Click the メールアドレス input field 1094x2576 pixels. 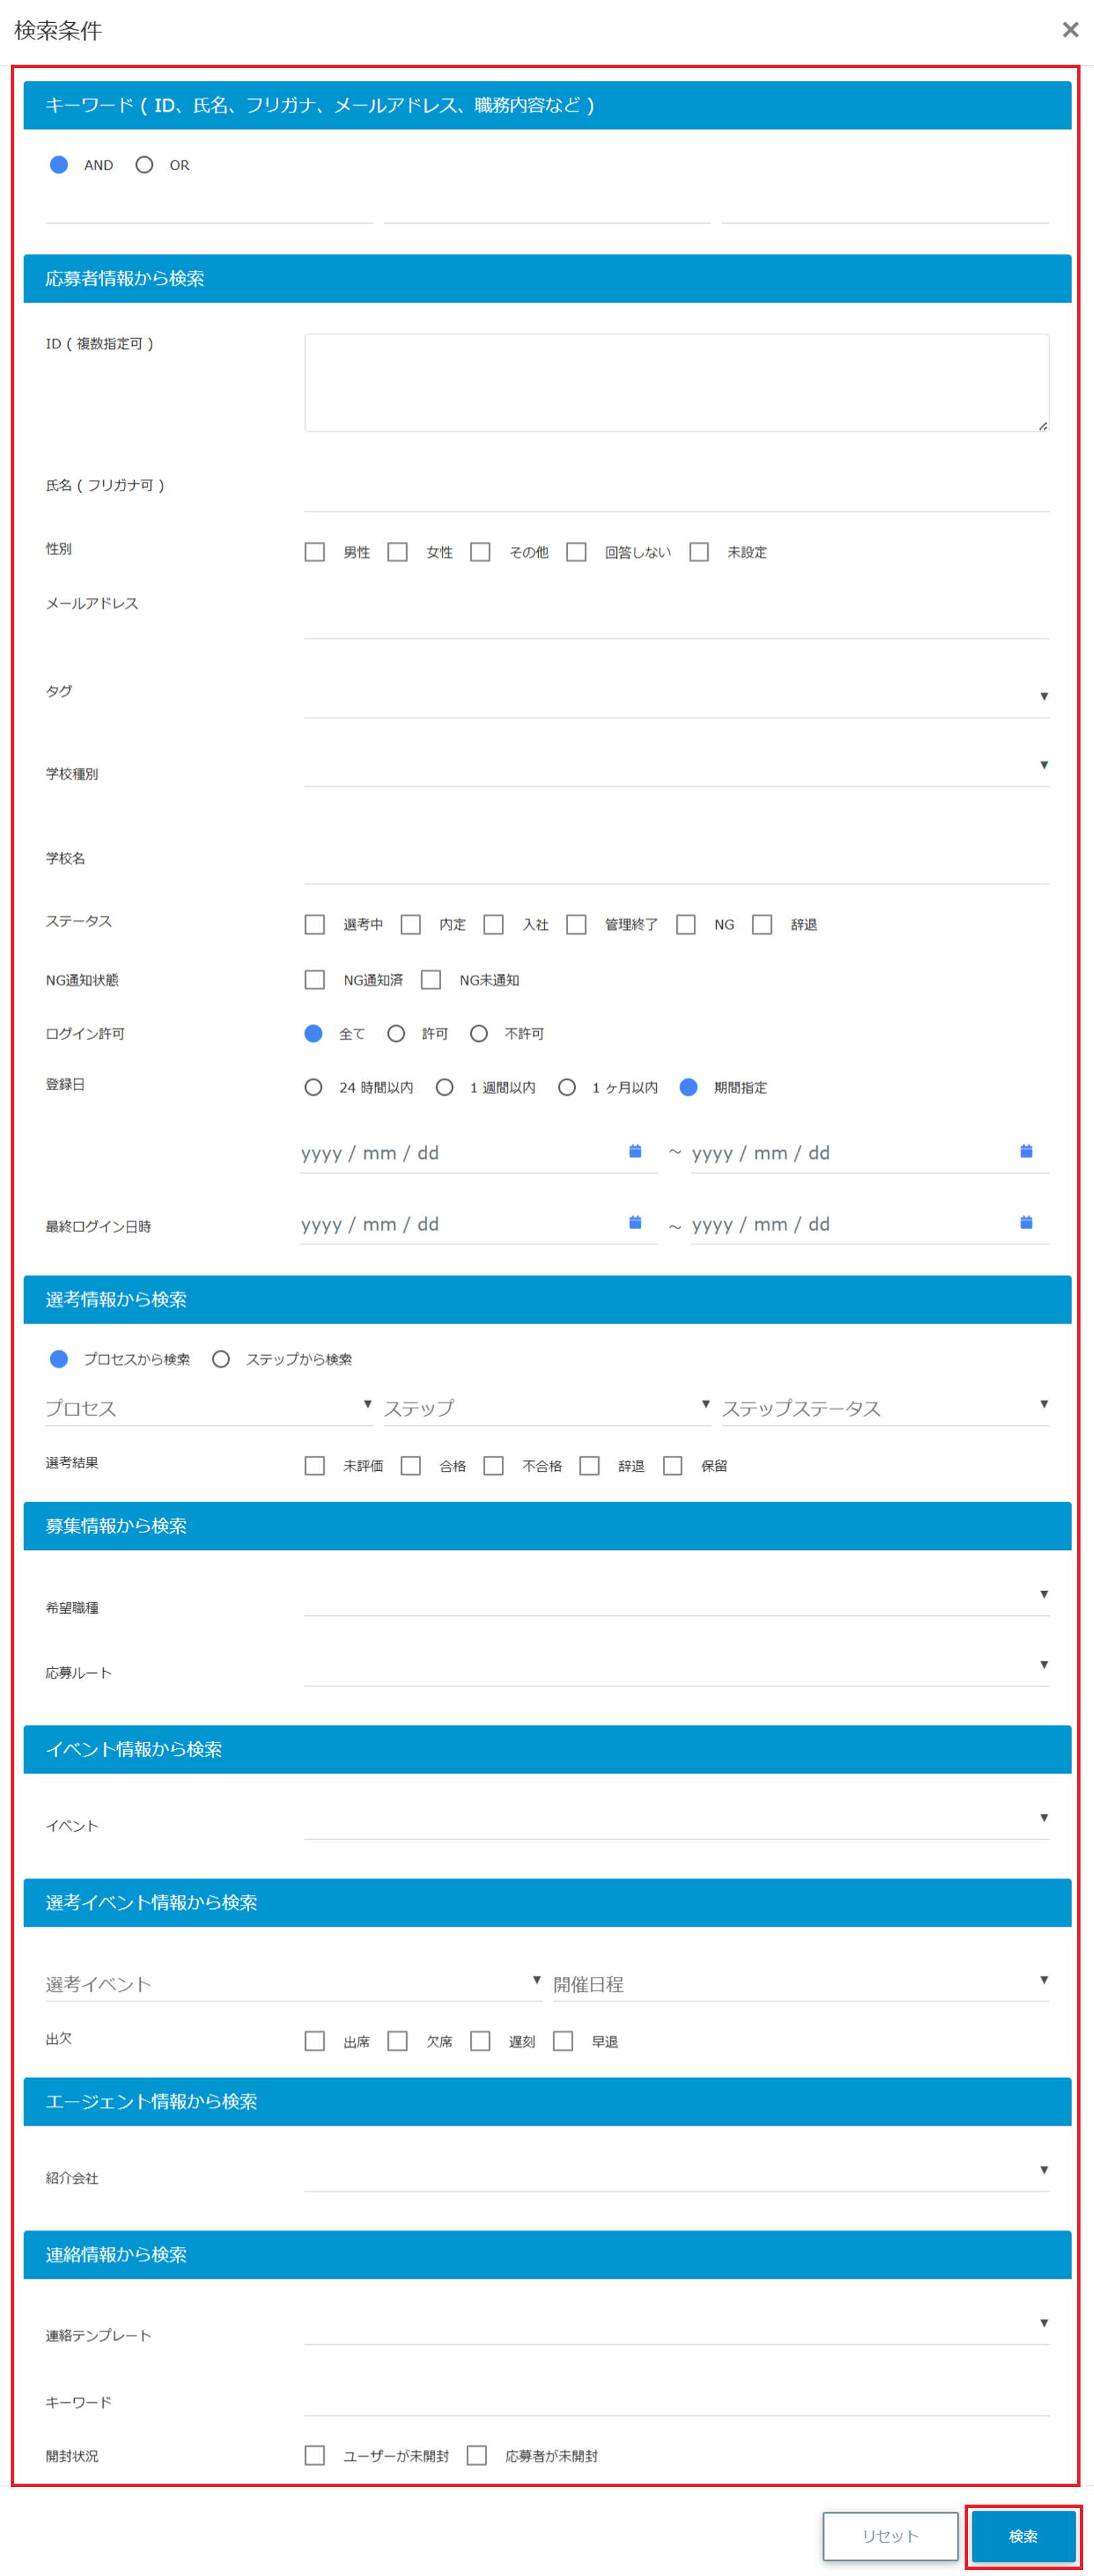[676, 620]
